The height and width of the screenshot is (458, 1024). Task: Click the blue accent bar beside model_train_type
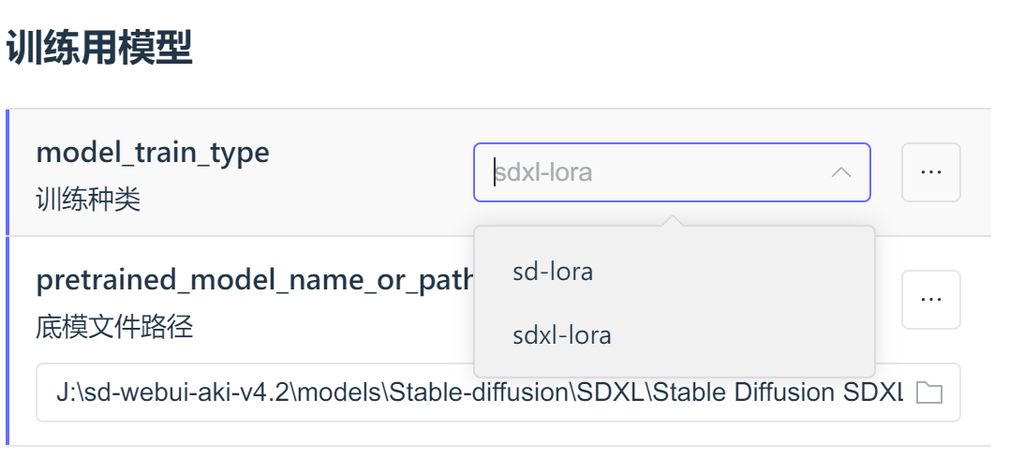point(7,172)
